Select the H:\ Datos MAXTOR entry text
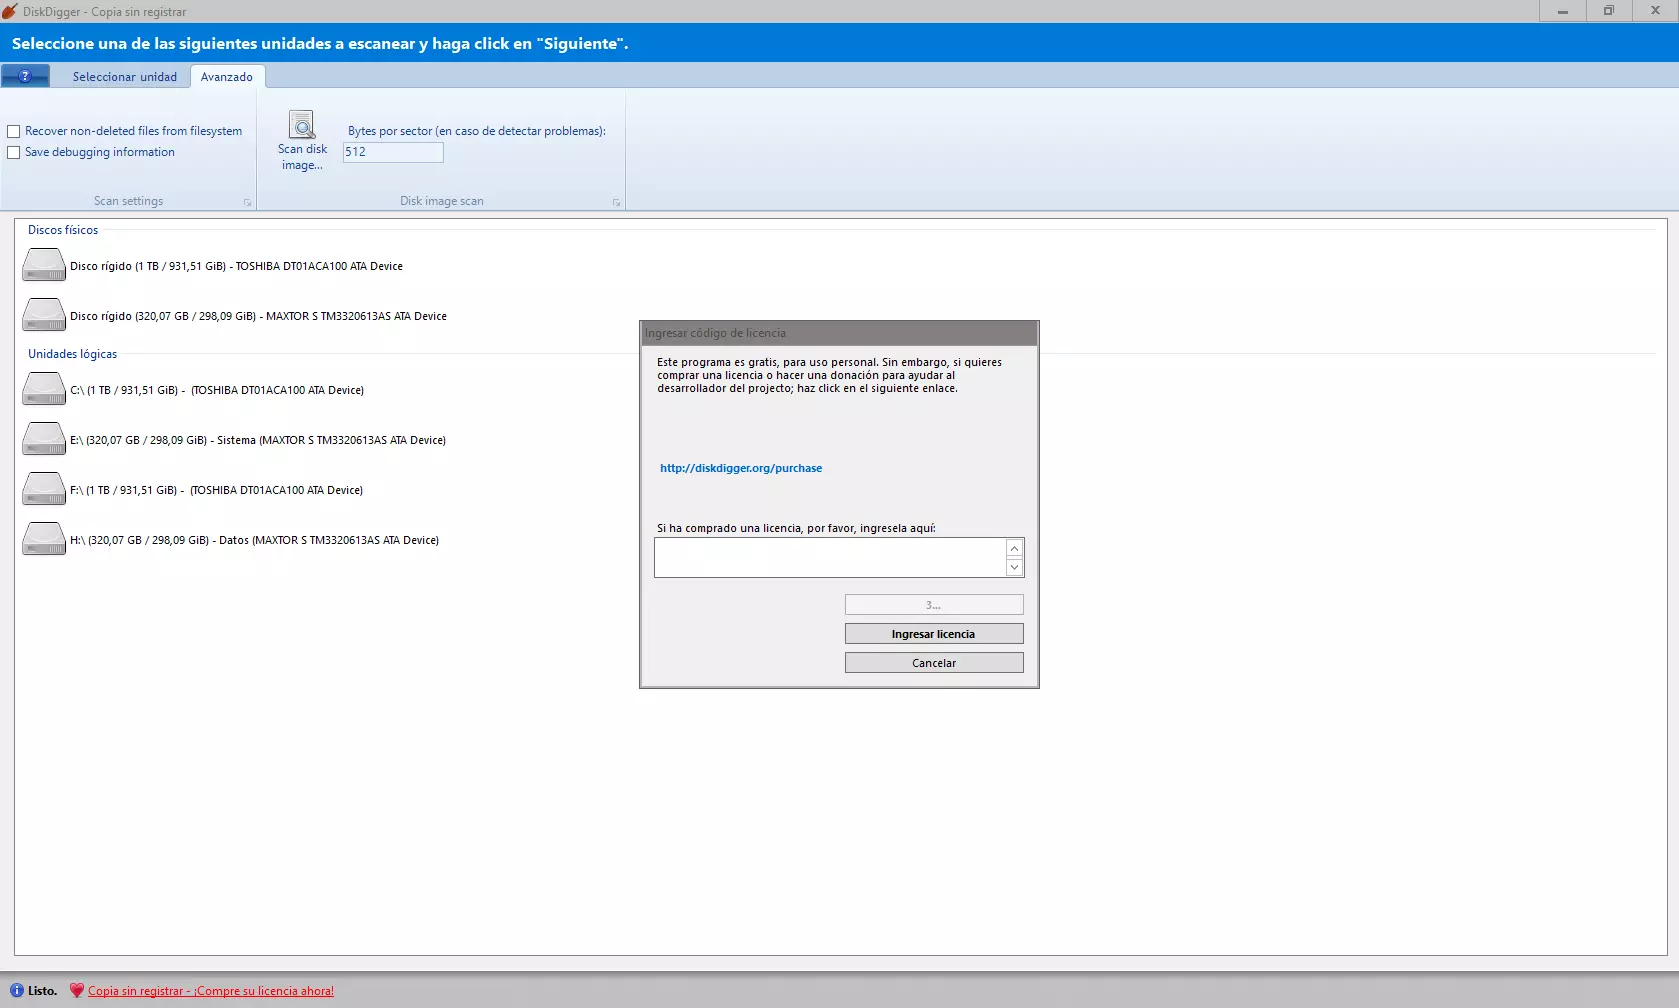This screenshot has width=1679, height=1008. pos(254,540)
